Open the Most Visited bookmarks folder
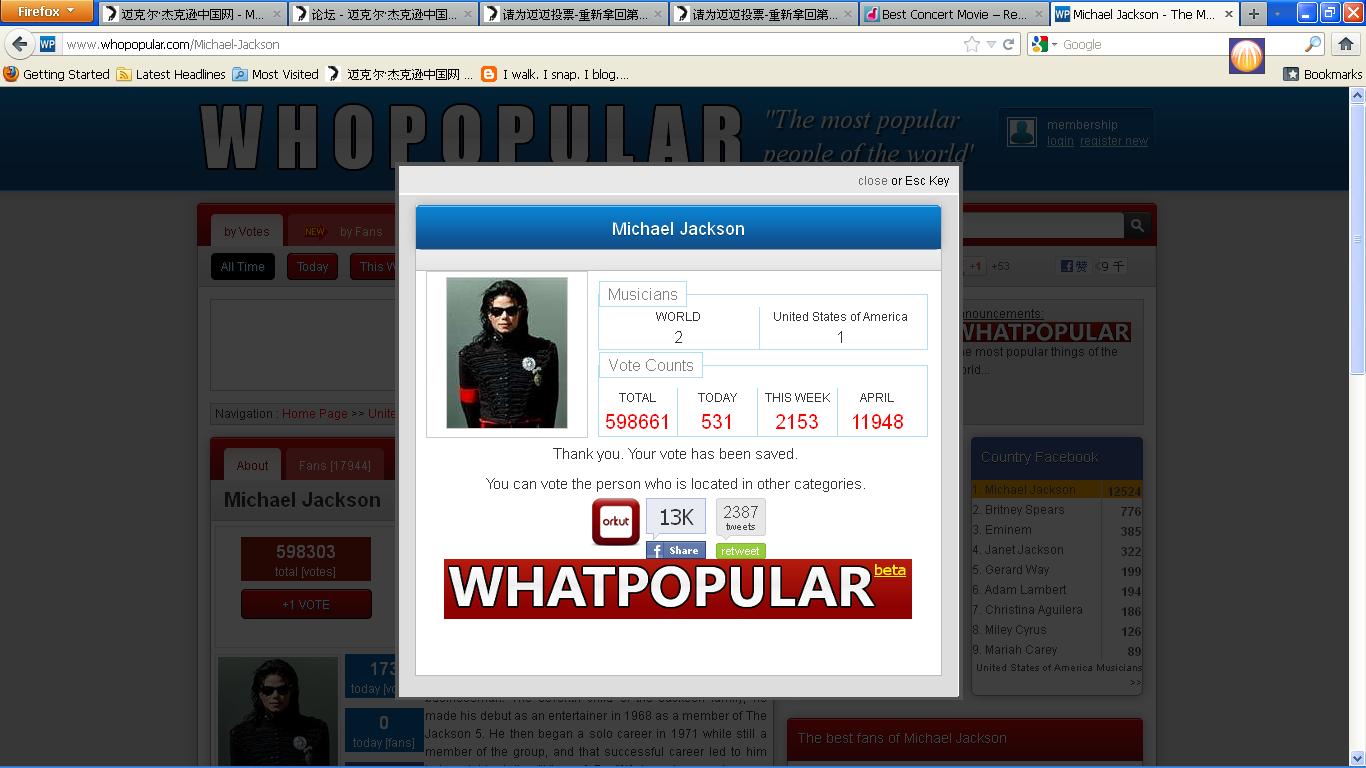Viewport: 1366px width, 768px height. pos(275,74)
